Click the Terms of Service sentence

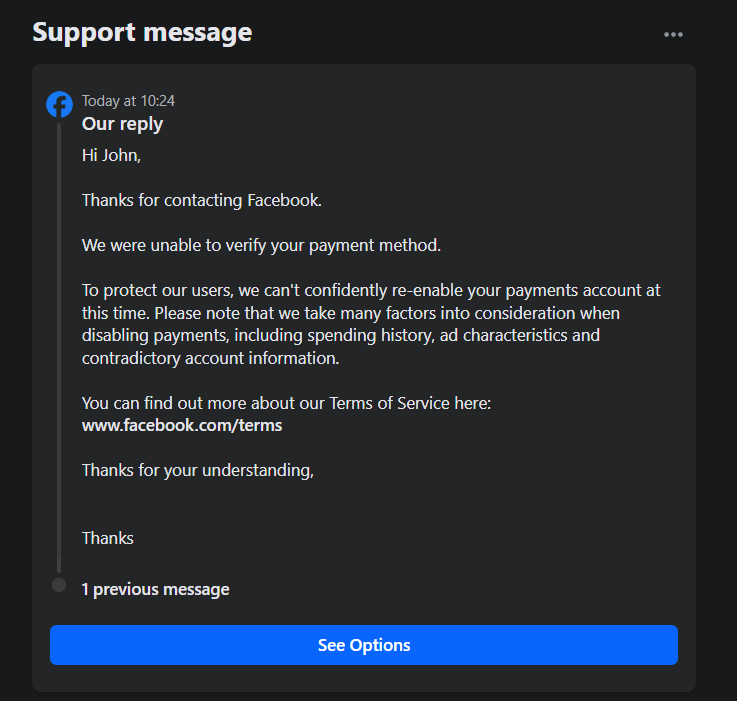(x=287, y=403)
